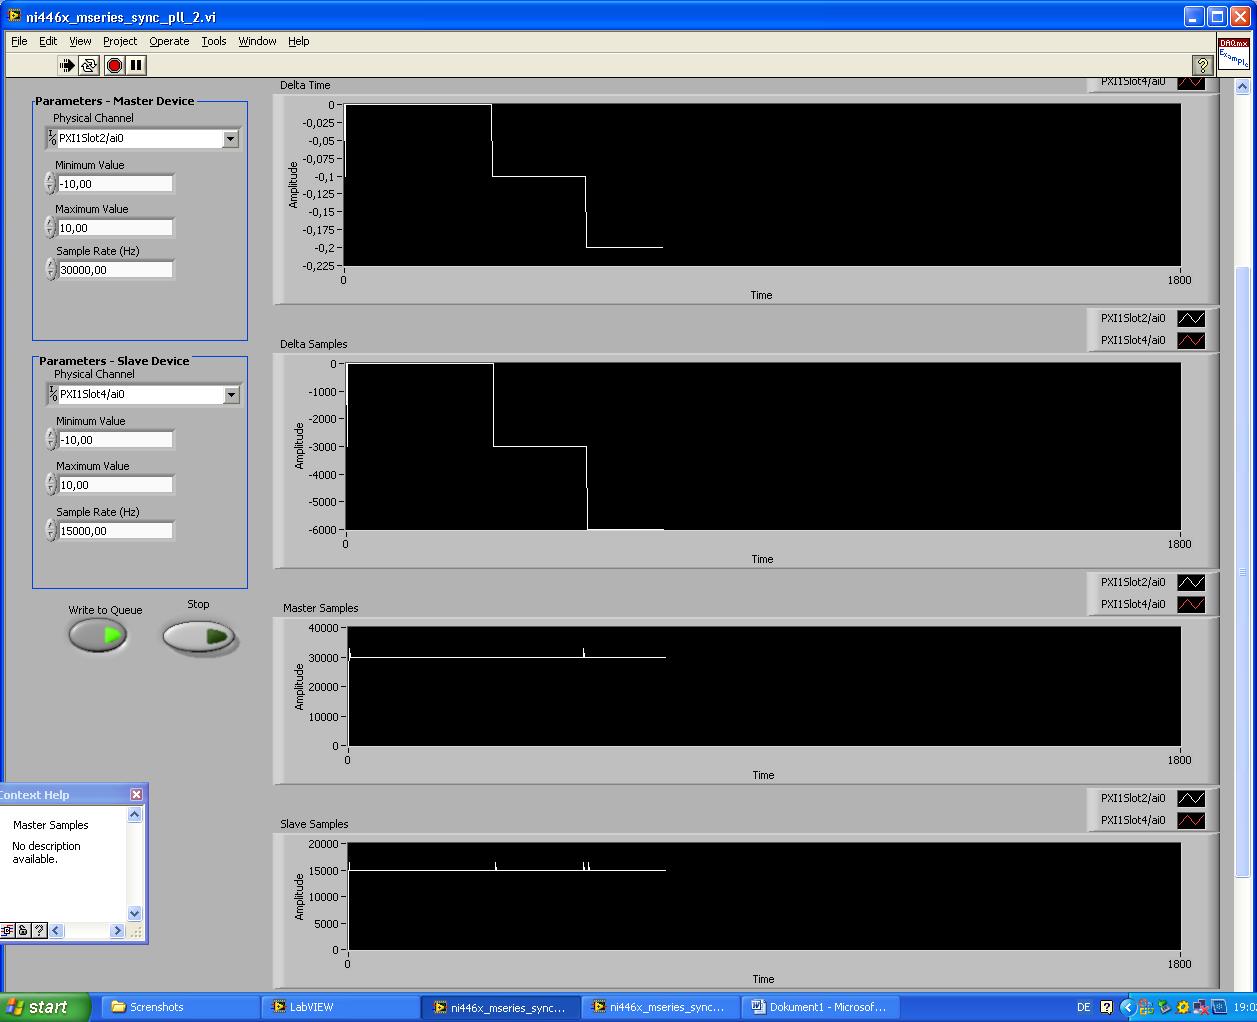Click the Run arrow in the toolbar

(x=66, y=65)
